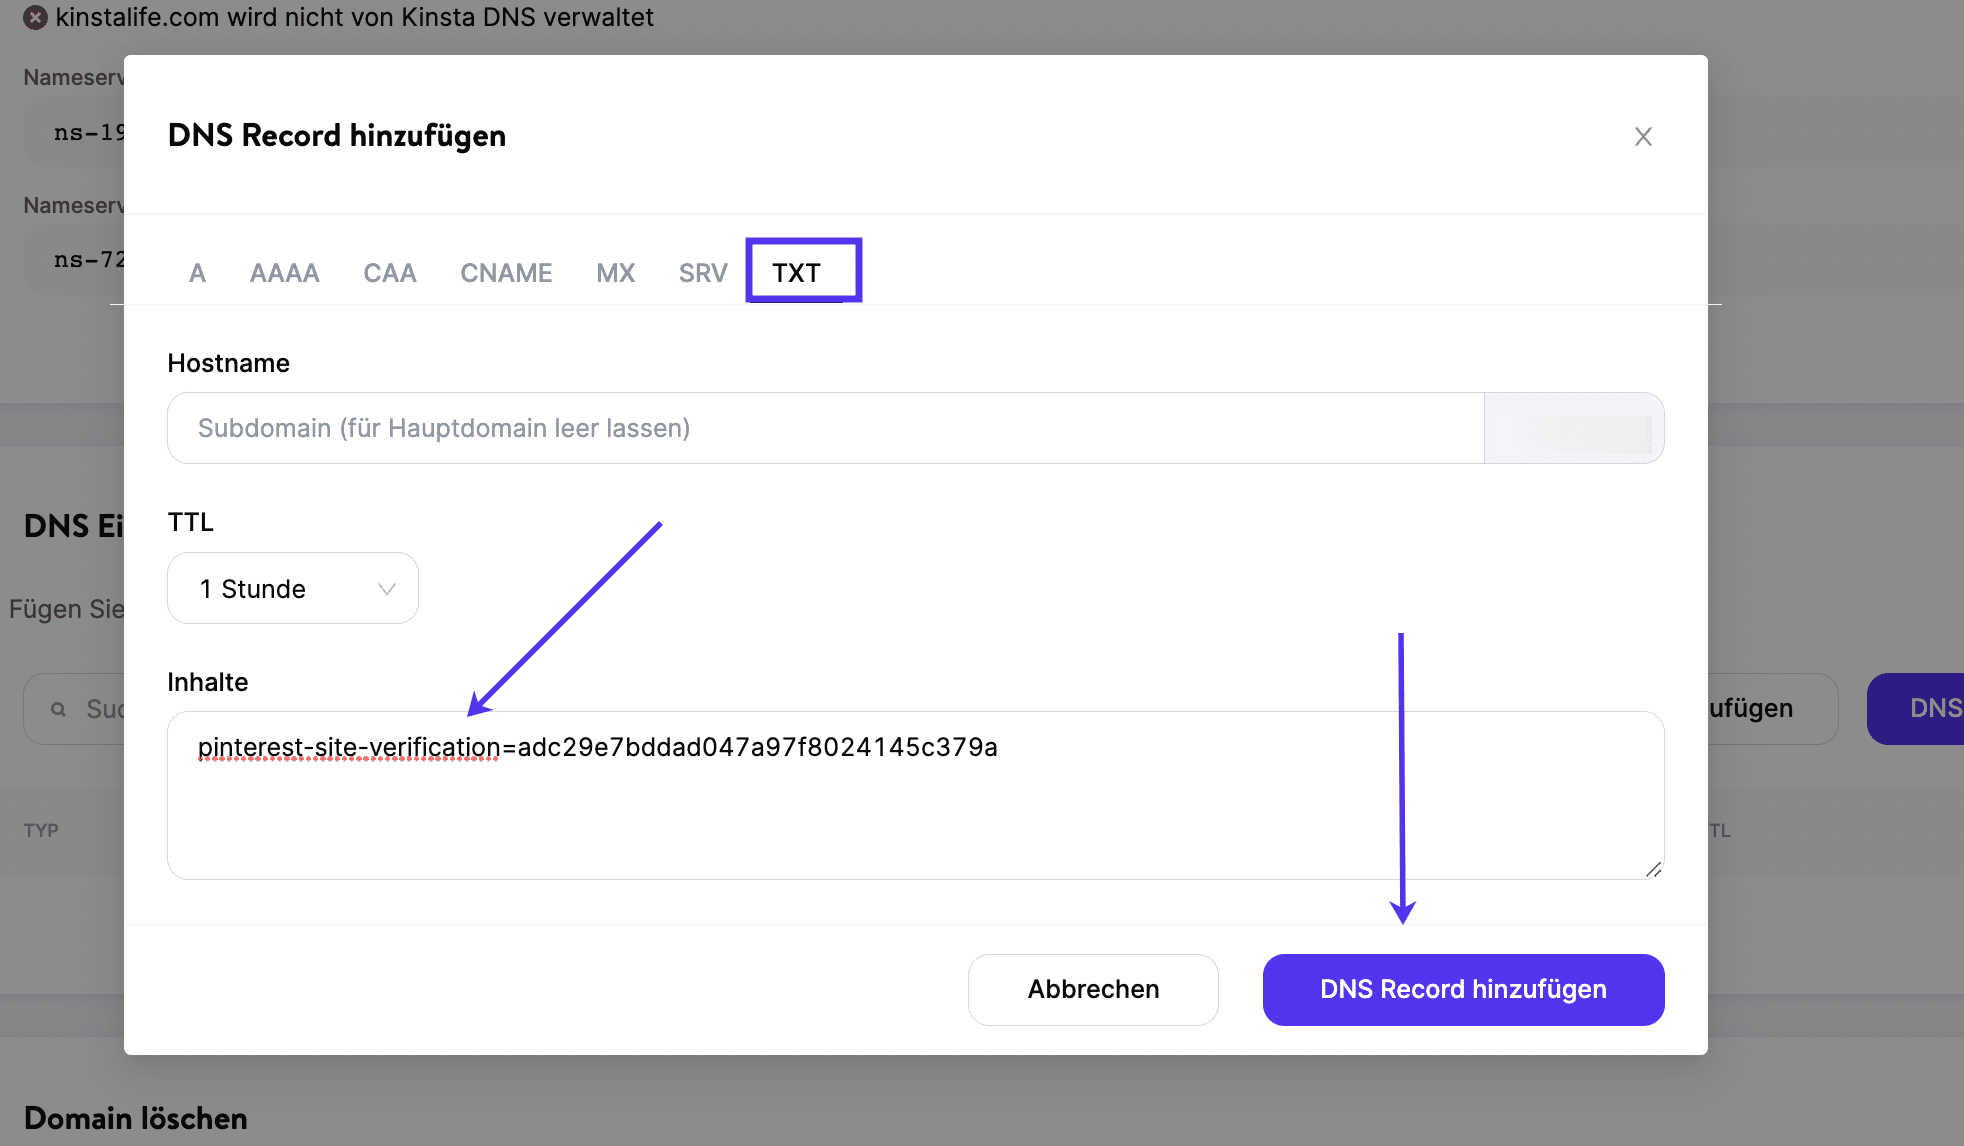The image size is (1964, 1146).
Task: Select the highlighted TXT tab
Action: click(x=797, y=273)
